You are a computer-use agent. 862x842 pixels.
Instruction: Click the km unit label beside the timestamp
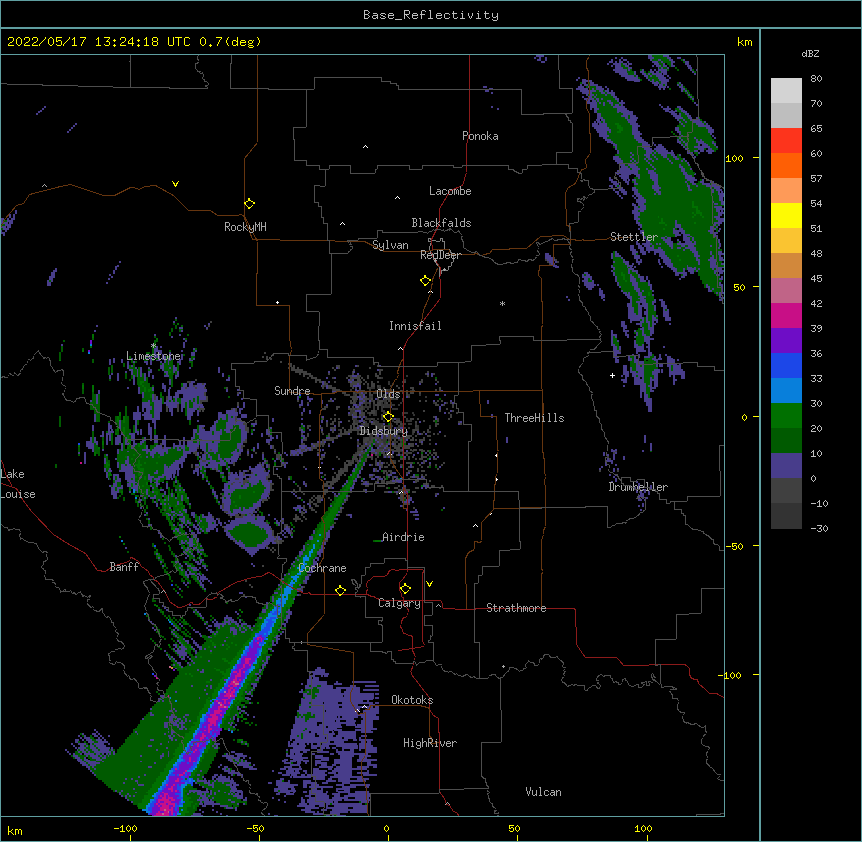pyautogui.click(x=744, y=42)
